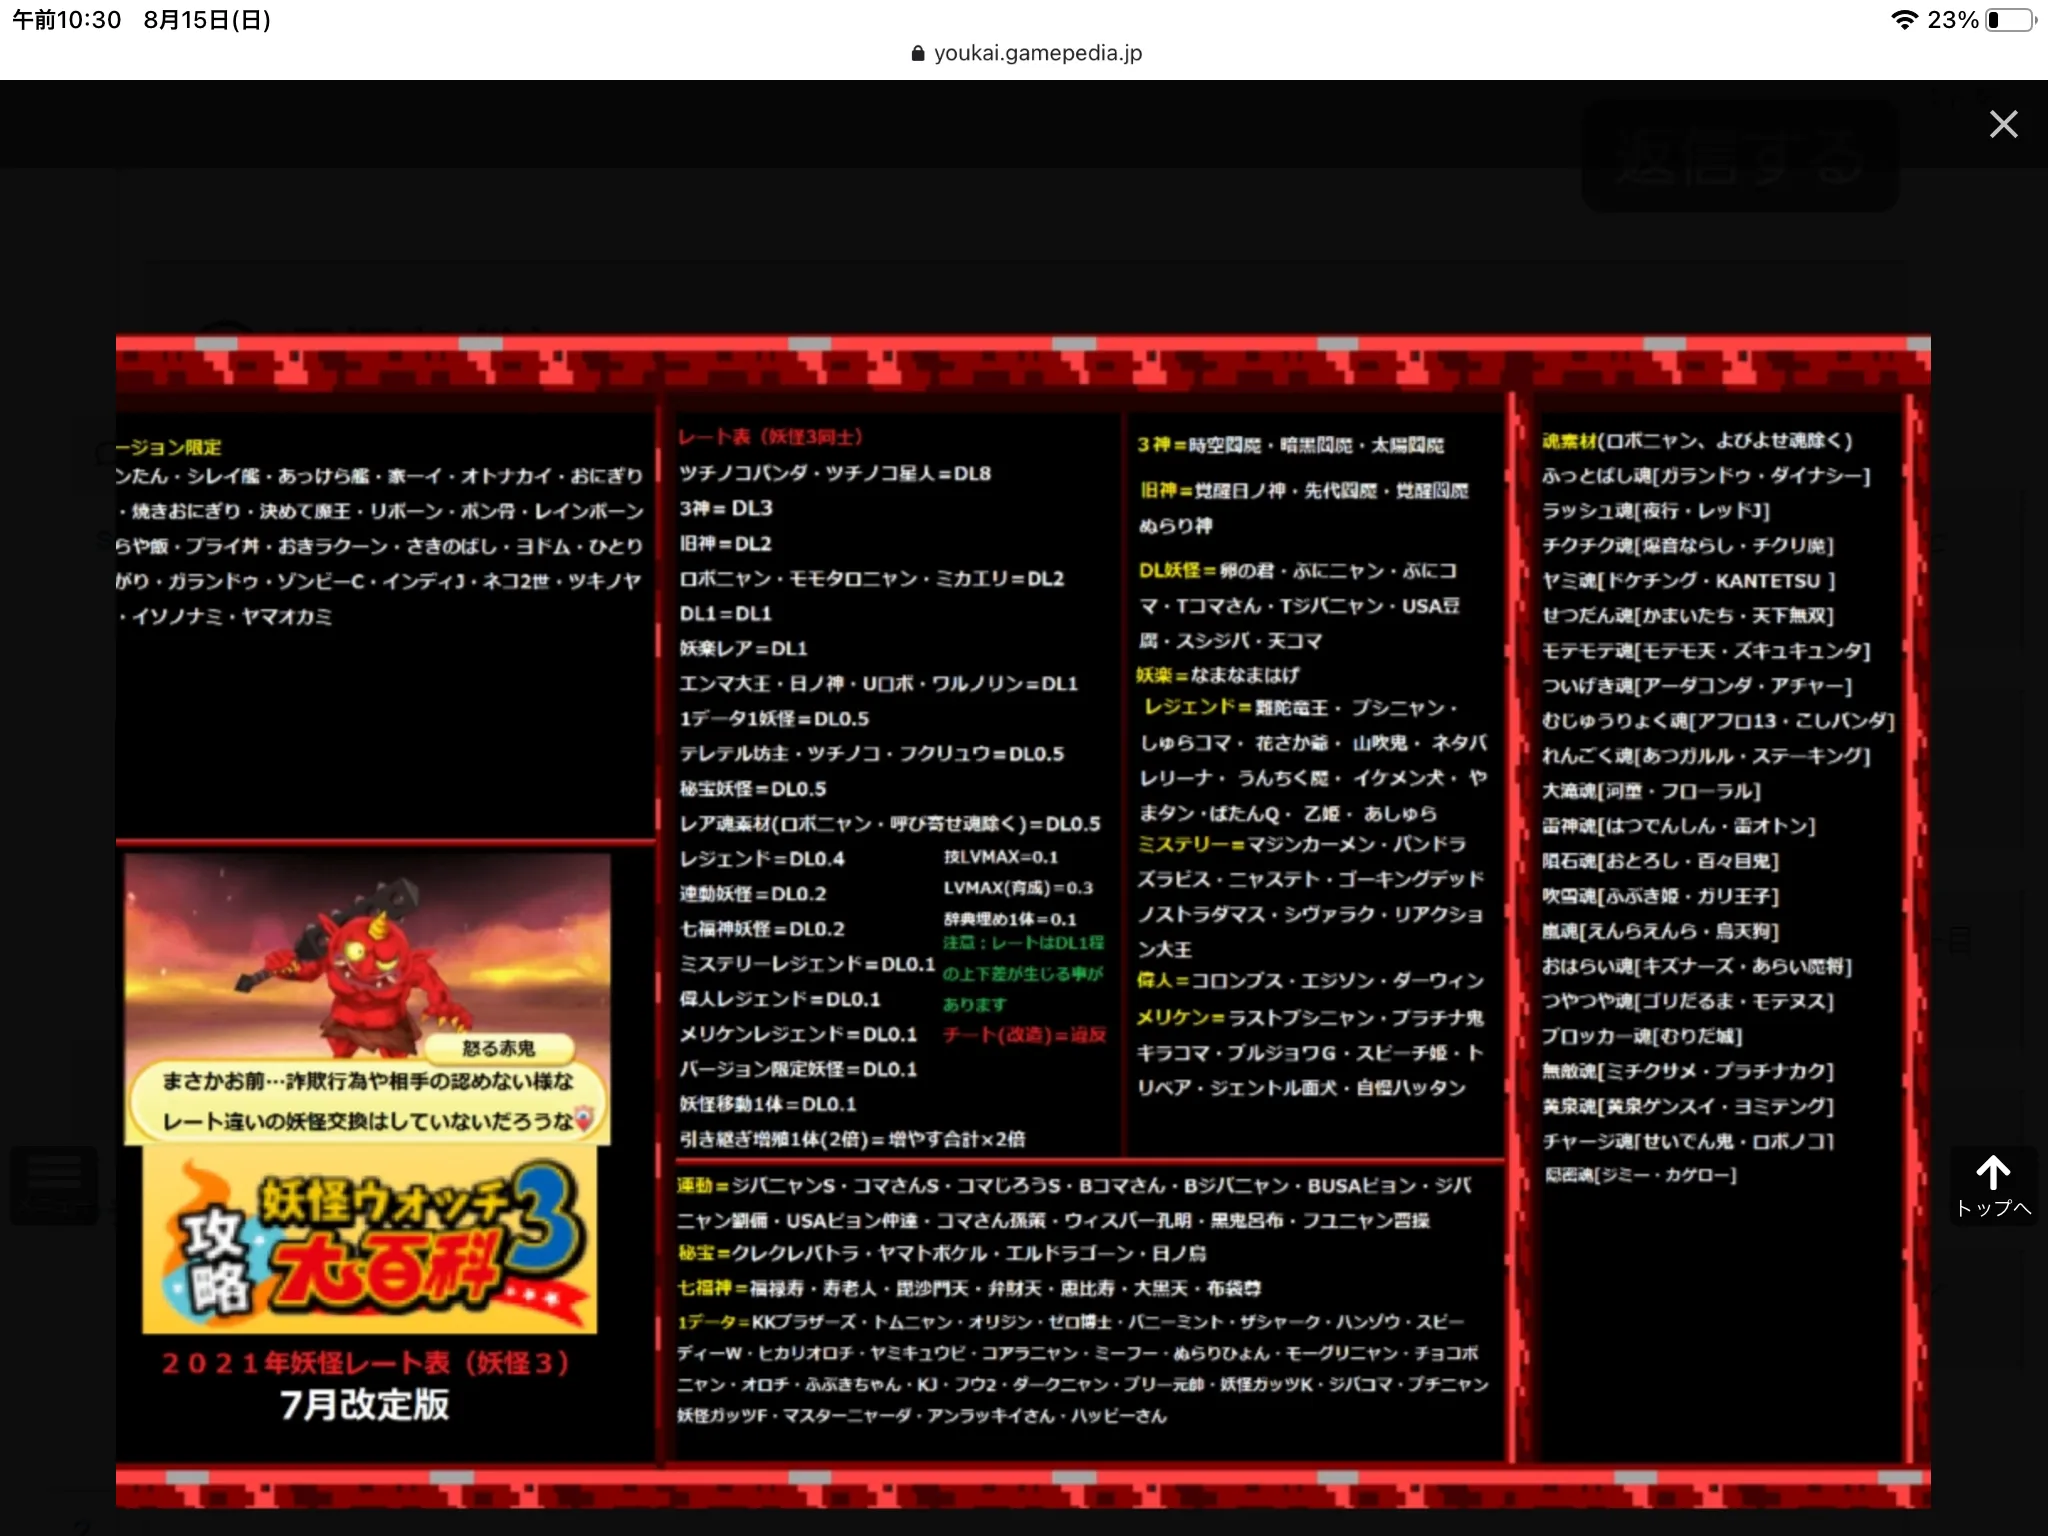2048x1536 pixels.
Task: Tap the 秘宝=クレクレパトラ line
Action: coord(941,1253)
